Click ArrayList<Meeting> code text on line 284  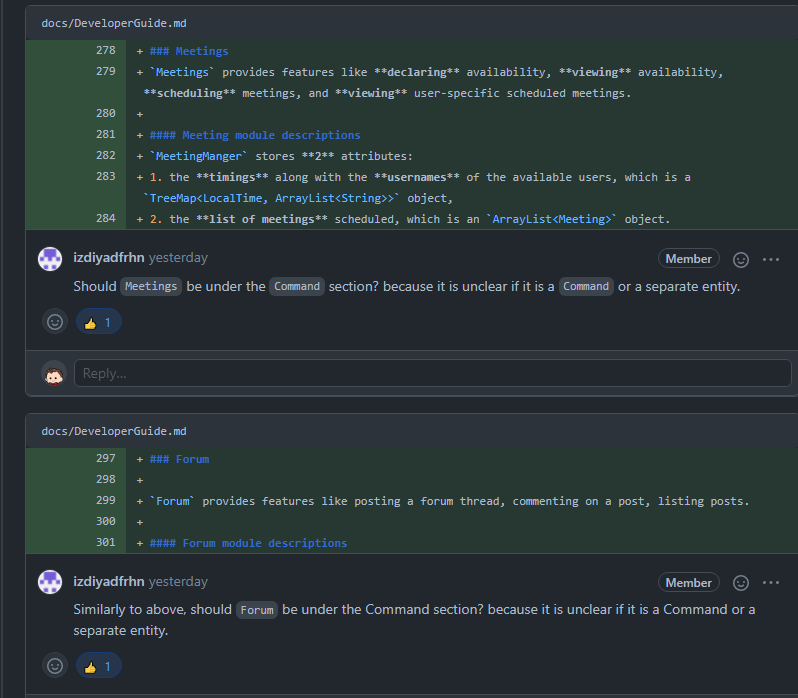(551, 219)
